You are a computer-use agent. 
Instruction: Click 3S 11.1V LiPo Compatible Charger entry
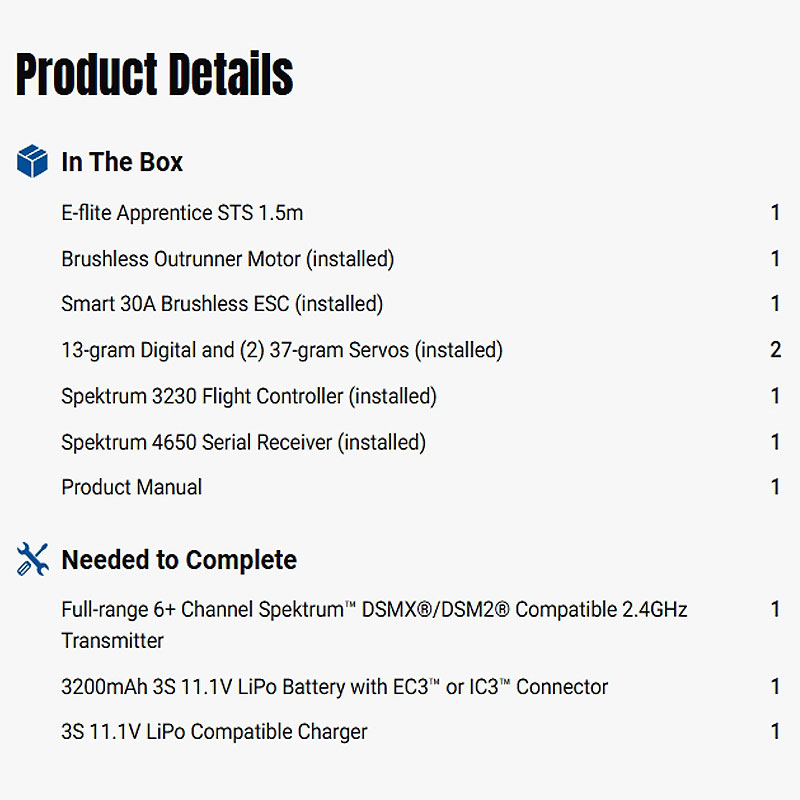(214, 732)
